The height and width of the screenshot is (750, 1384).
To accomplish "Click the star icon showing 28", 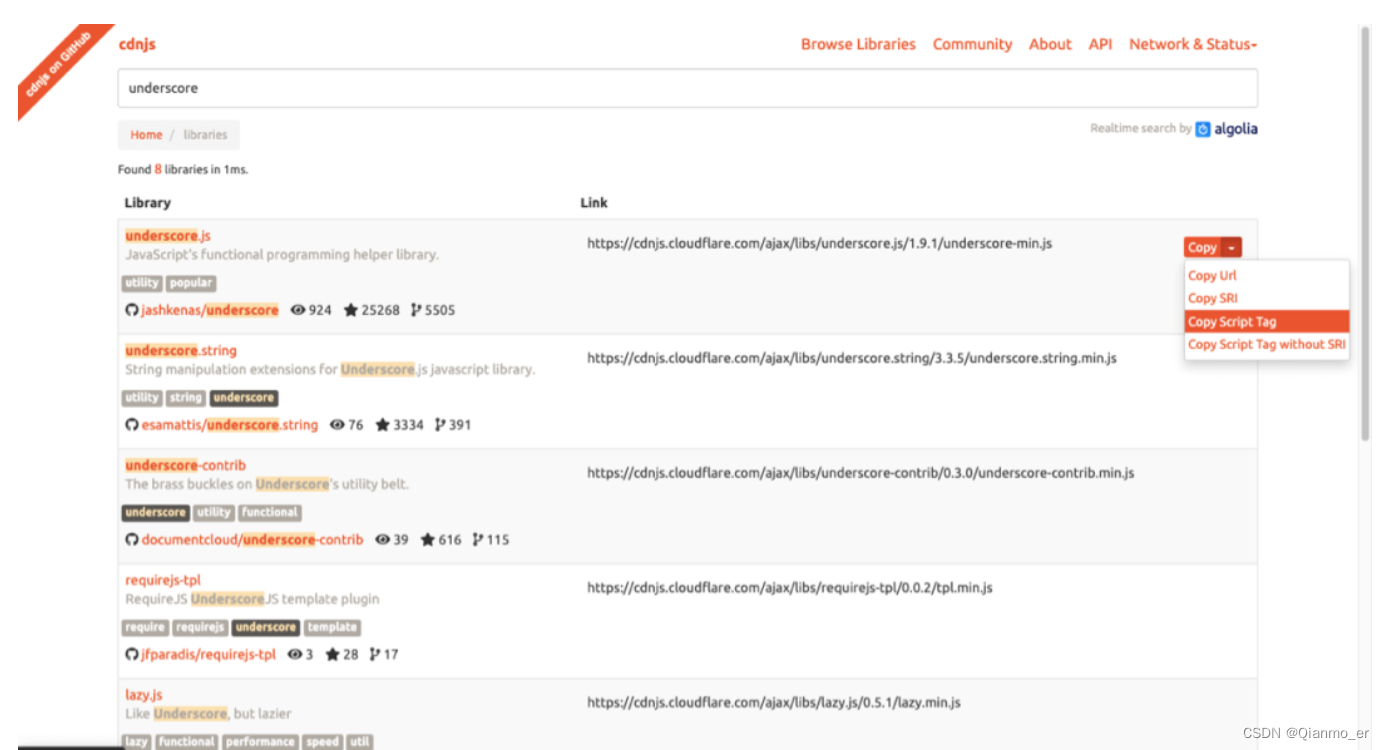I will point(332,655).
